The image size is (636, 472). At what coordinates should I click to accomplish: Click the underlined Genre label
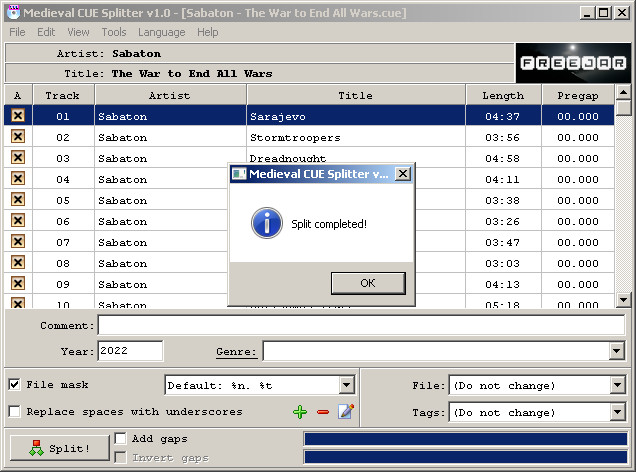[x=236, y=352]
